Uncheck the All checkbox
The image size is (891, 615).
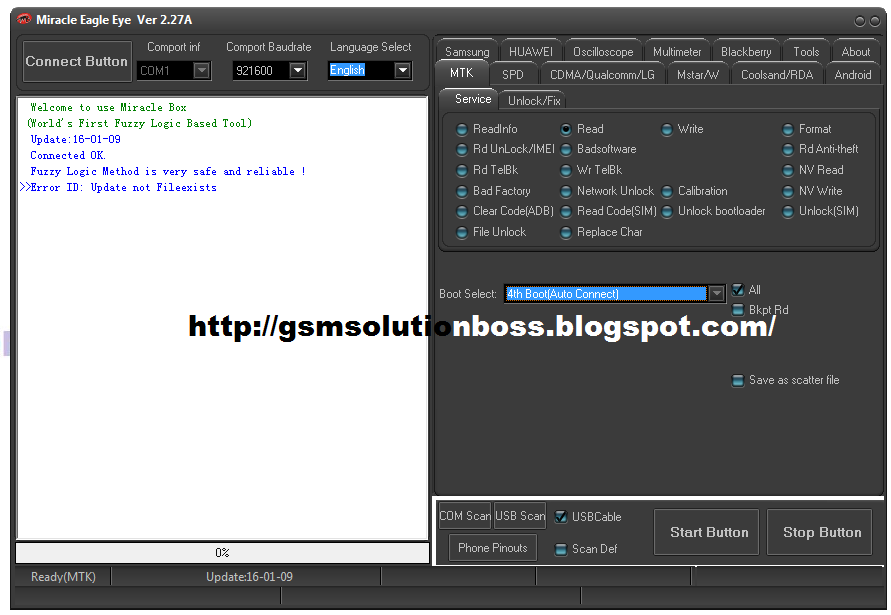point(738,290)
